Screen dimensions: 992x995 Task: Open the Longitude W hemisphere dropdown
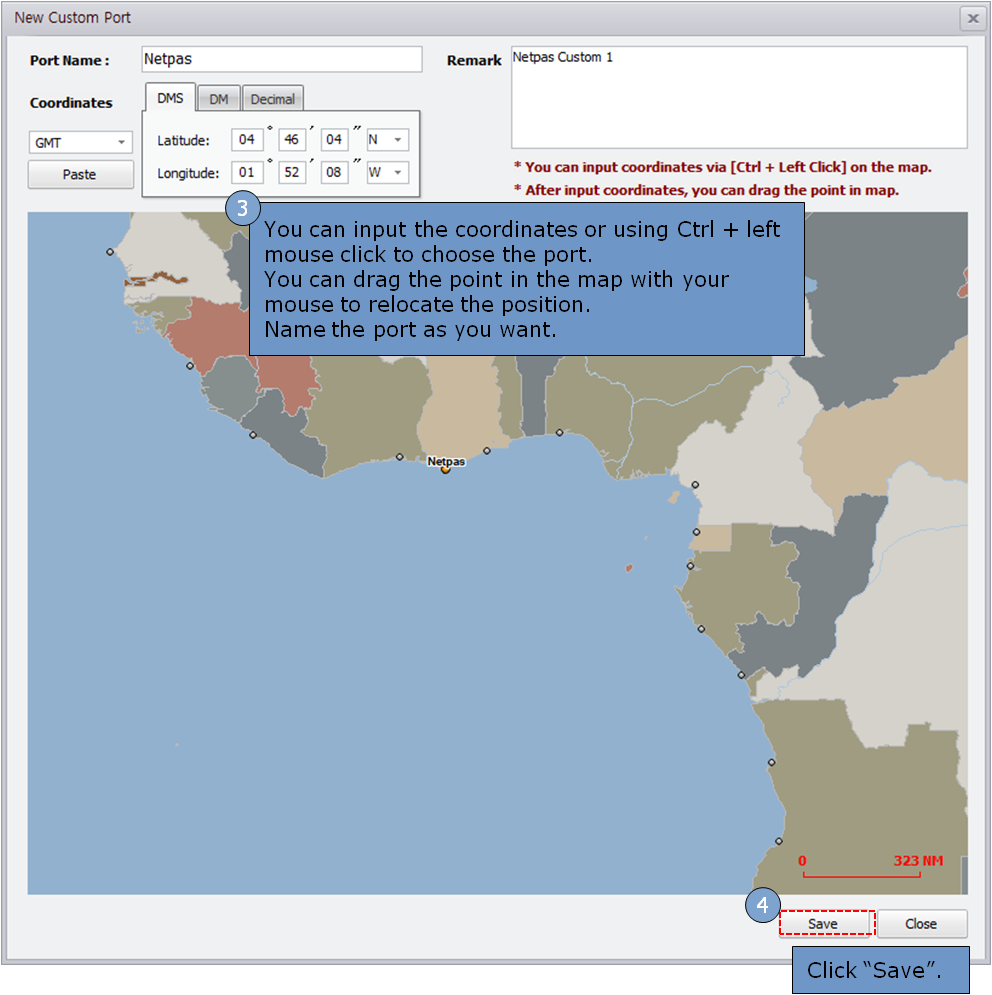(x=387, y=173)
